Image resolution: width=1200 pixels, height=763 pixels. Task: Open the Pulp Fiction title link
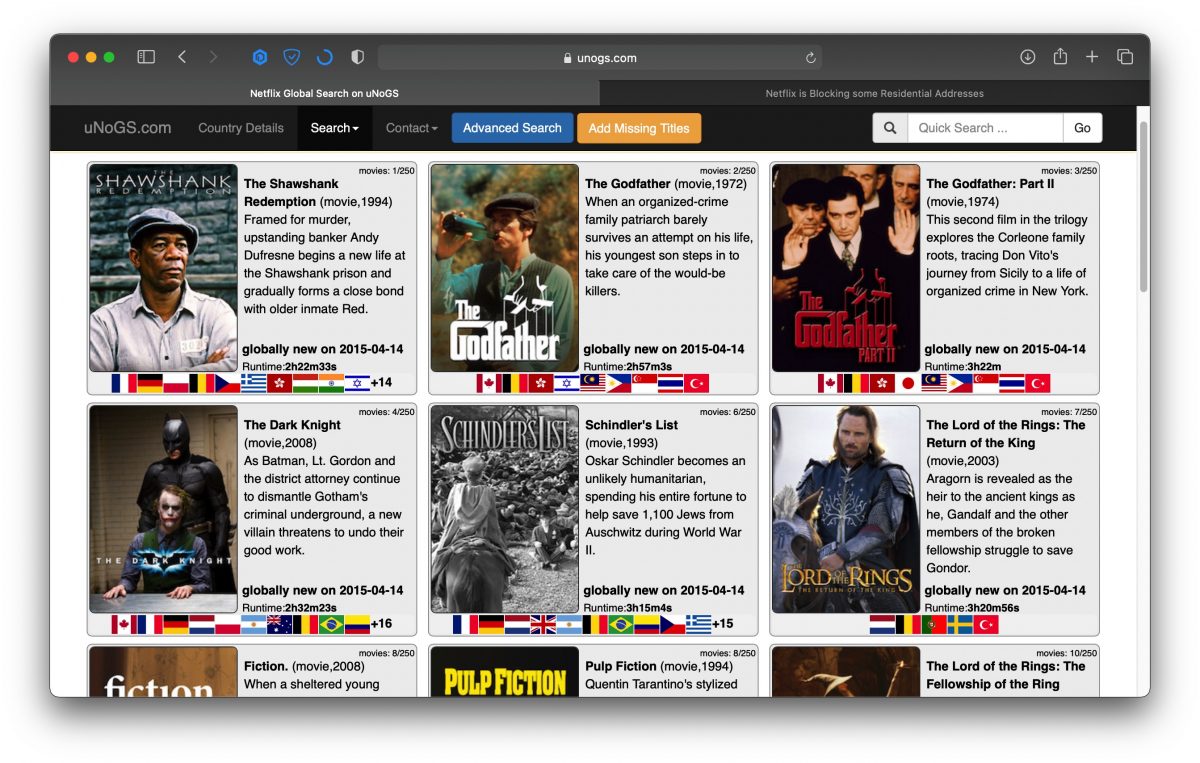(x=621, y=666)
